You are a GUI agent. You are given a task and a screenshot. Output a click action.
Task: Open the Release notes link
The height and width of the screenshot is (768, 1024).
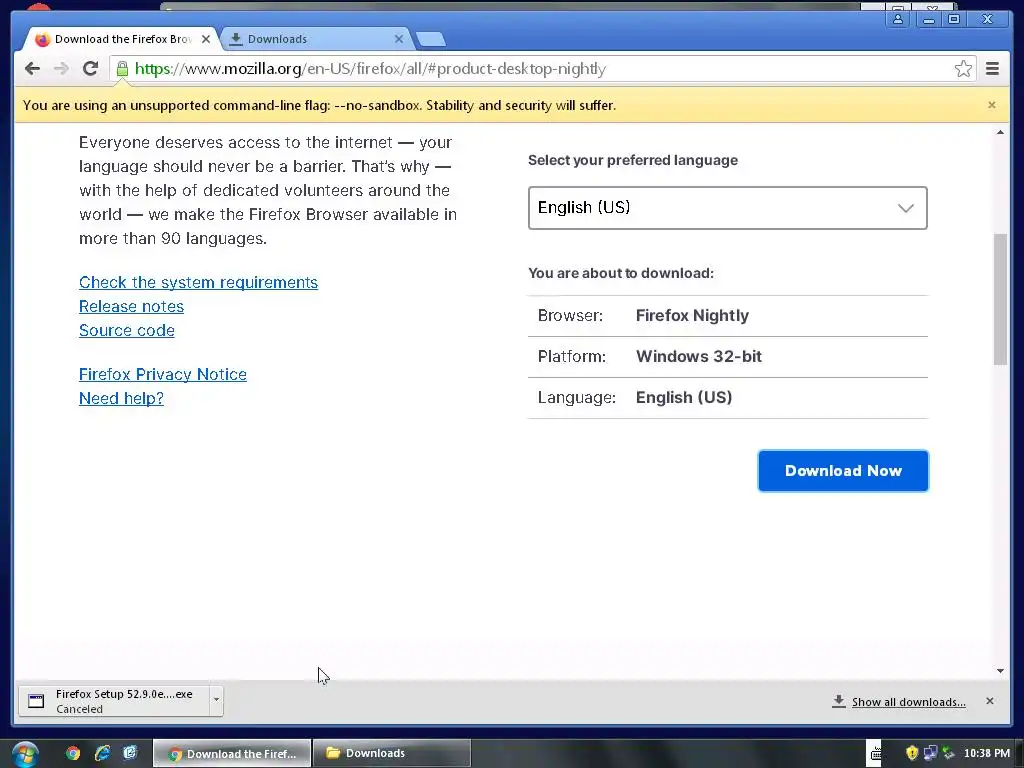tap(131, 306)
